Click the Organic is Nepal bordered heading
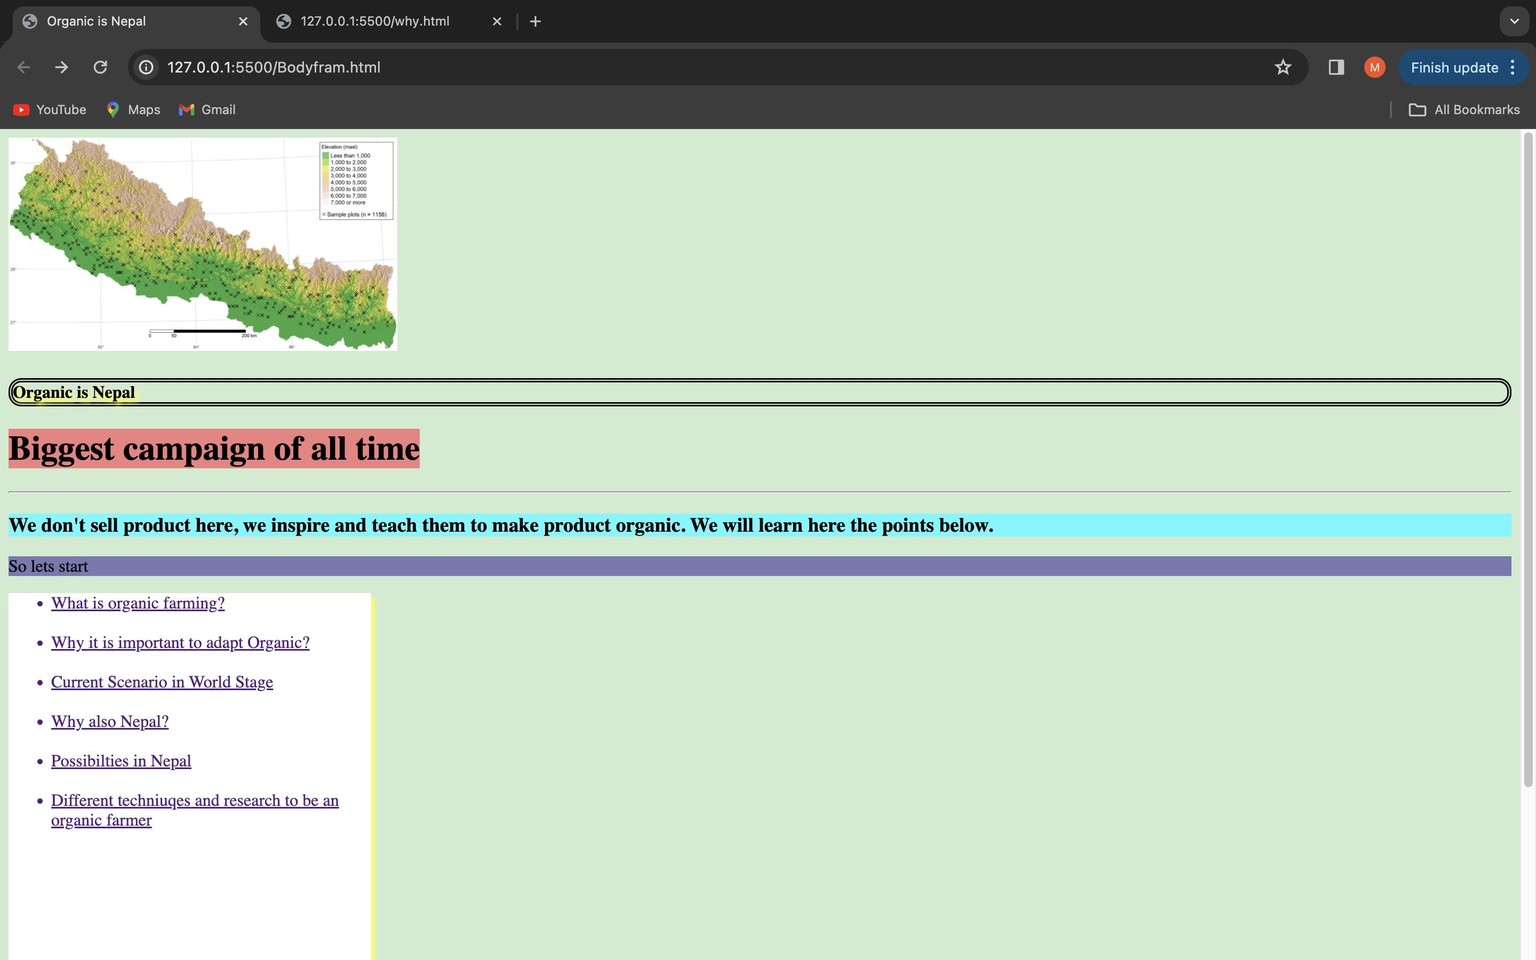 (759, 392)
